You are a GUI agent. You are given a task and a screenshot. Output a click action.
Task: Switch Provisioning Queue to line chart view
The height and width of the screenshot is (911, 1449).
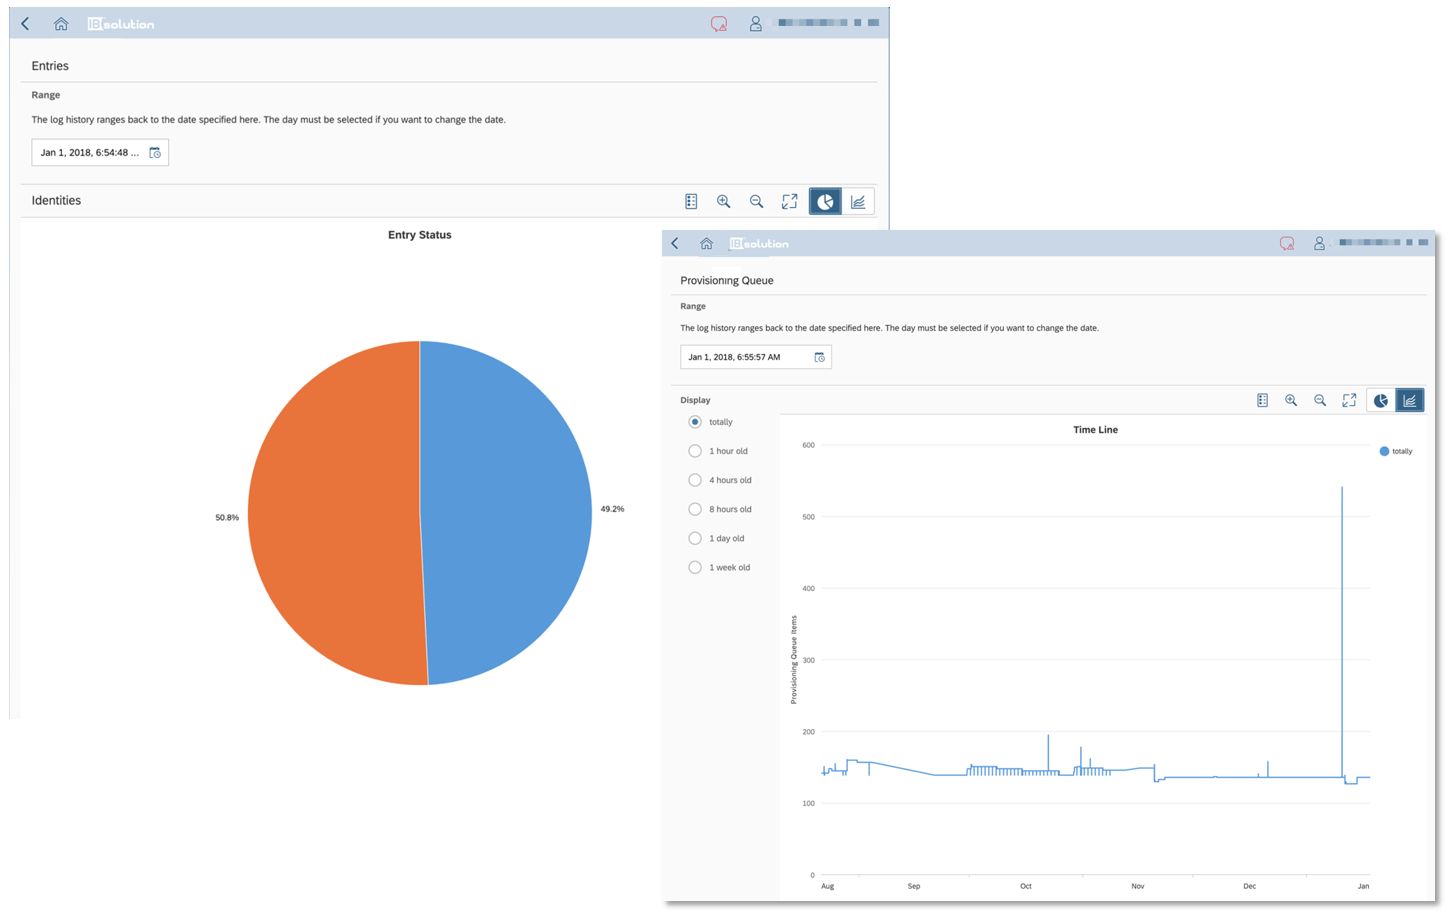click(1410, 401)
